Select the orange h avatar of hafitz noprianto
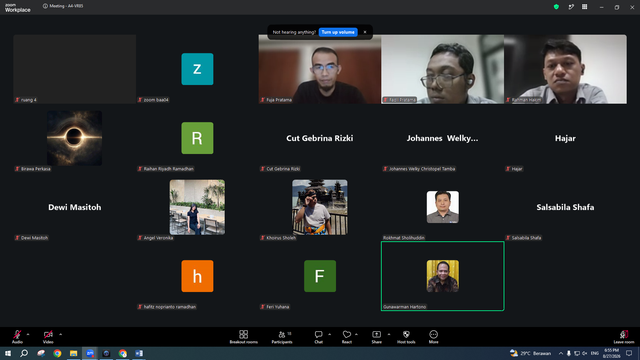The height and width of the screenshot is (360, 640). [x=197, y=276]
